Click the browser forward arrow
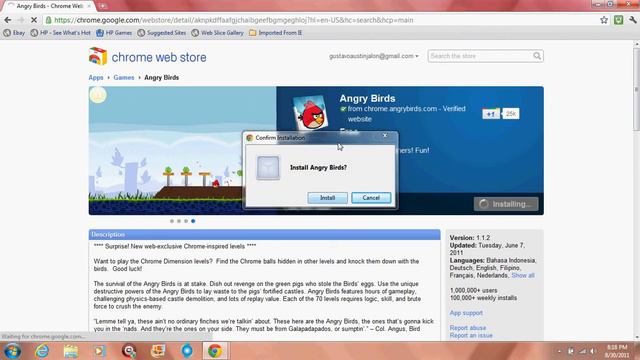 [x=20, y=20]
